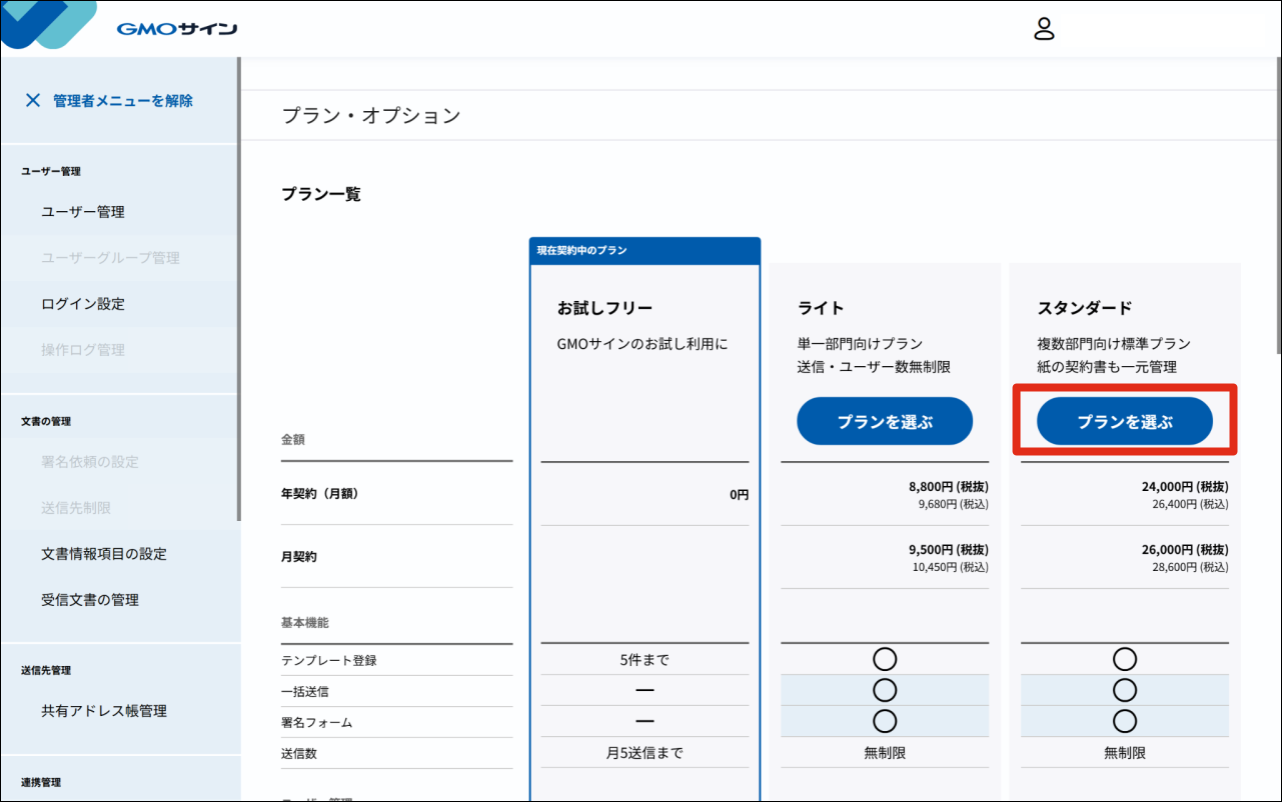Click the お試しフリー plan heading

604,308
